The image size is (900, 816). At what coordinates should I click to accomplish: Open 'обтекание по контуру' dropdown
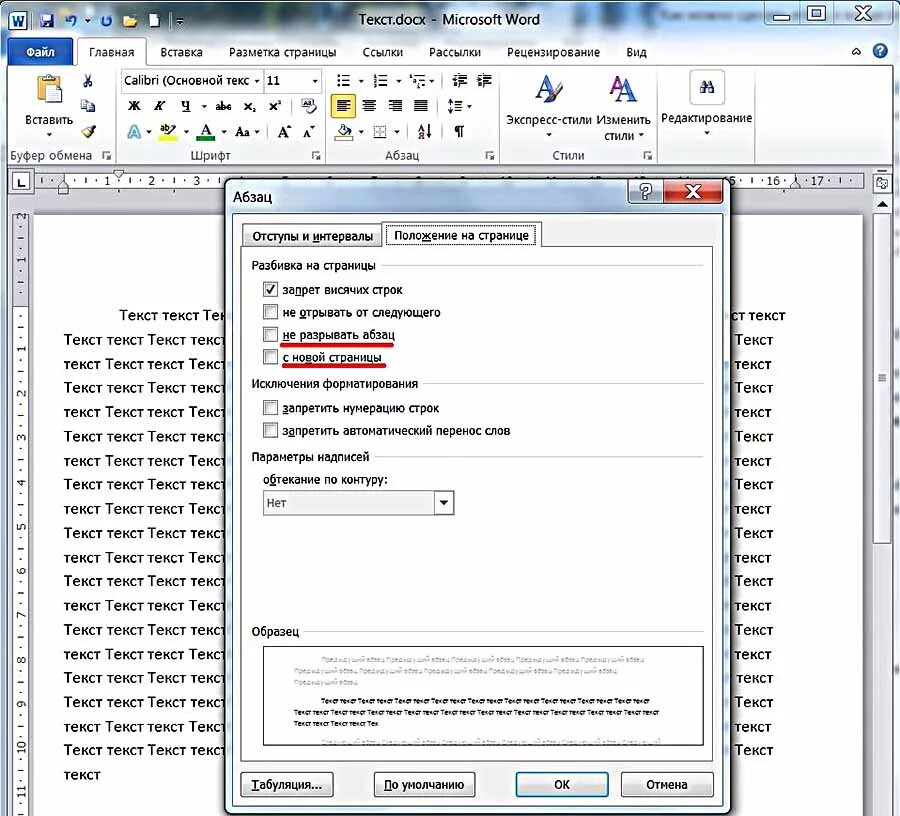[x=444, y=503]
